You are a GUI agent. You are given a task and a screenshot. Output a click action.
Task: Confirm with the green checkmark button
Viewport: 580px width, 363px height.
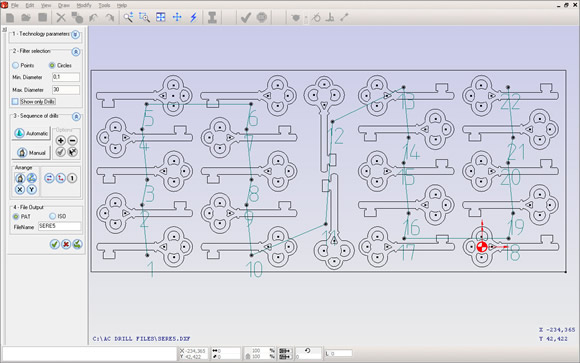(x=55, y=244)
